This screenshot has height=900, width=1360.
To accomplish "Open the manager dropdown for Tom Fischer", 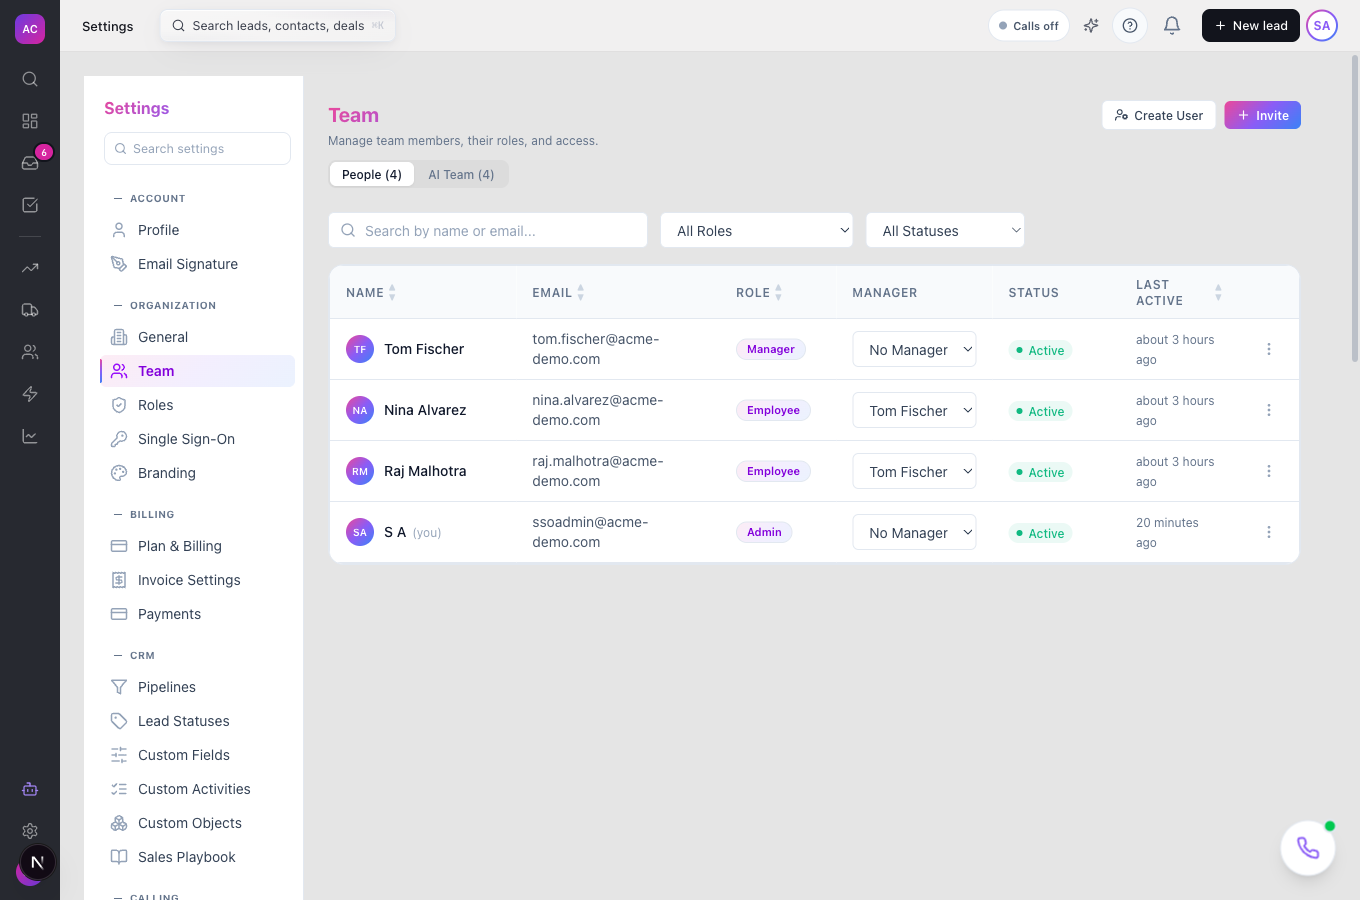I will pyautogui.click(x=914, y=349).
